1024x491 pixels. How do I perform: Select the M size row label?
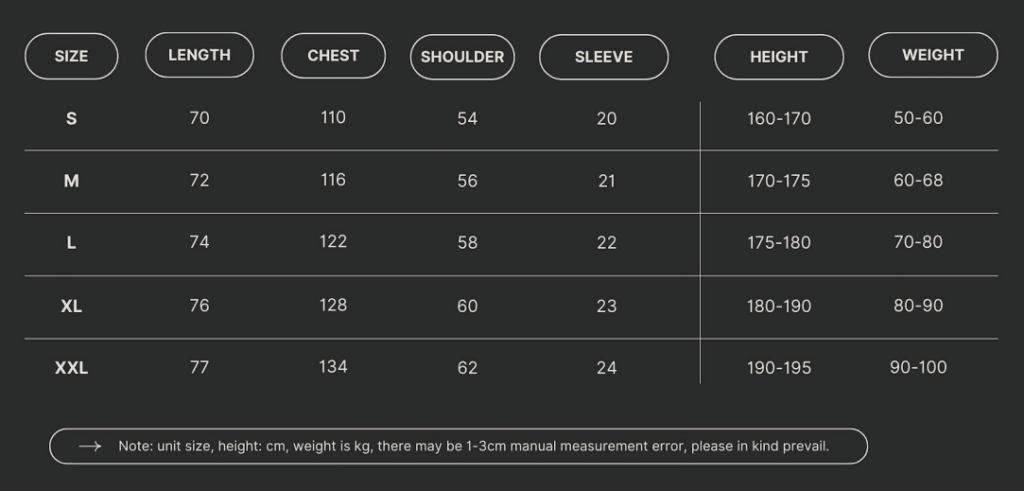point(71,181)
